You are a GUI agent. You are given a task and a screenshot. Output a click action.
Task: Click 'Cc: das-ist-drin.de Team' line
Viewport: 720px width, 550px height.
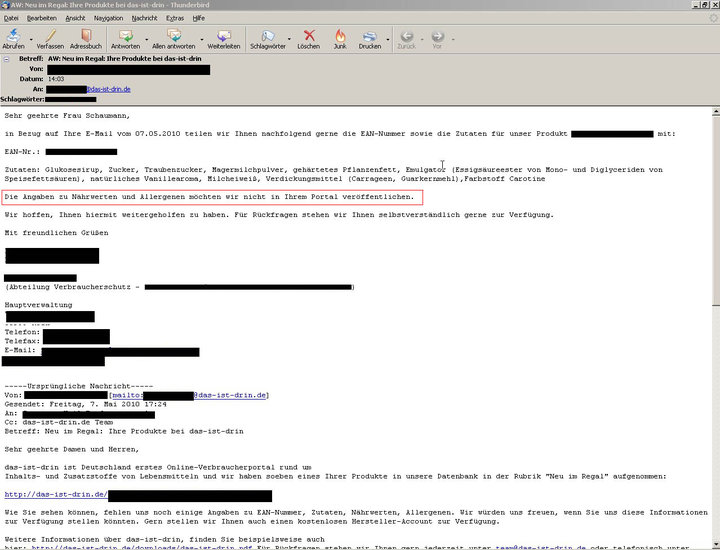(59, 422)
